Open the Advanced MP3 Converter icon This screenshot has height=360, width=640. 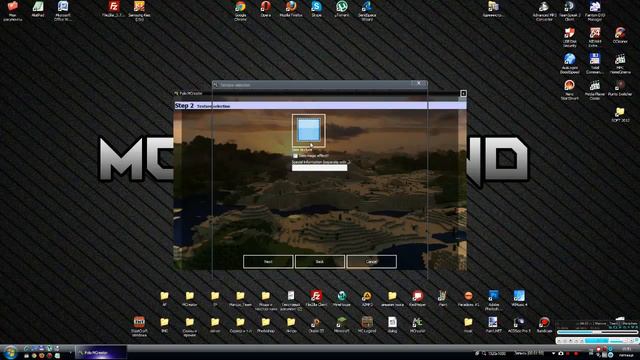(544, 10)
